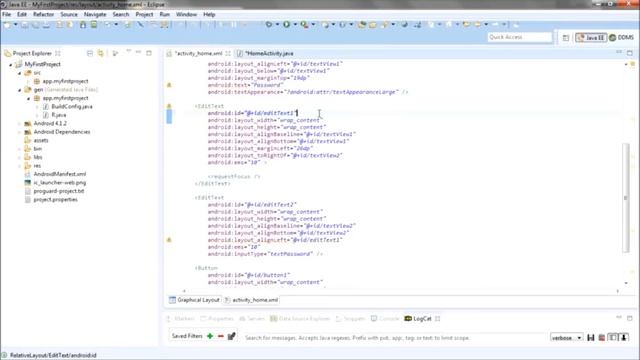Open the File menu
640x360 pixels.
coord(7,14)
